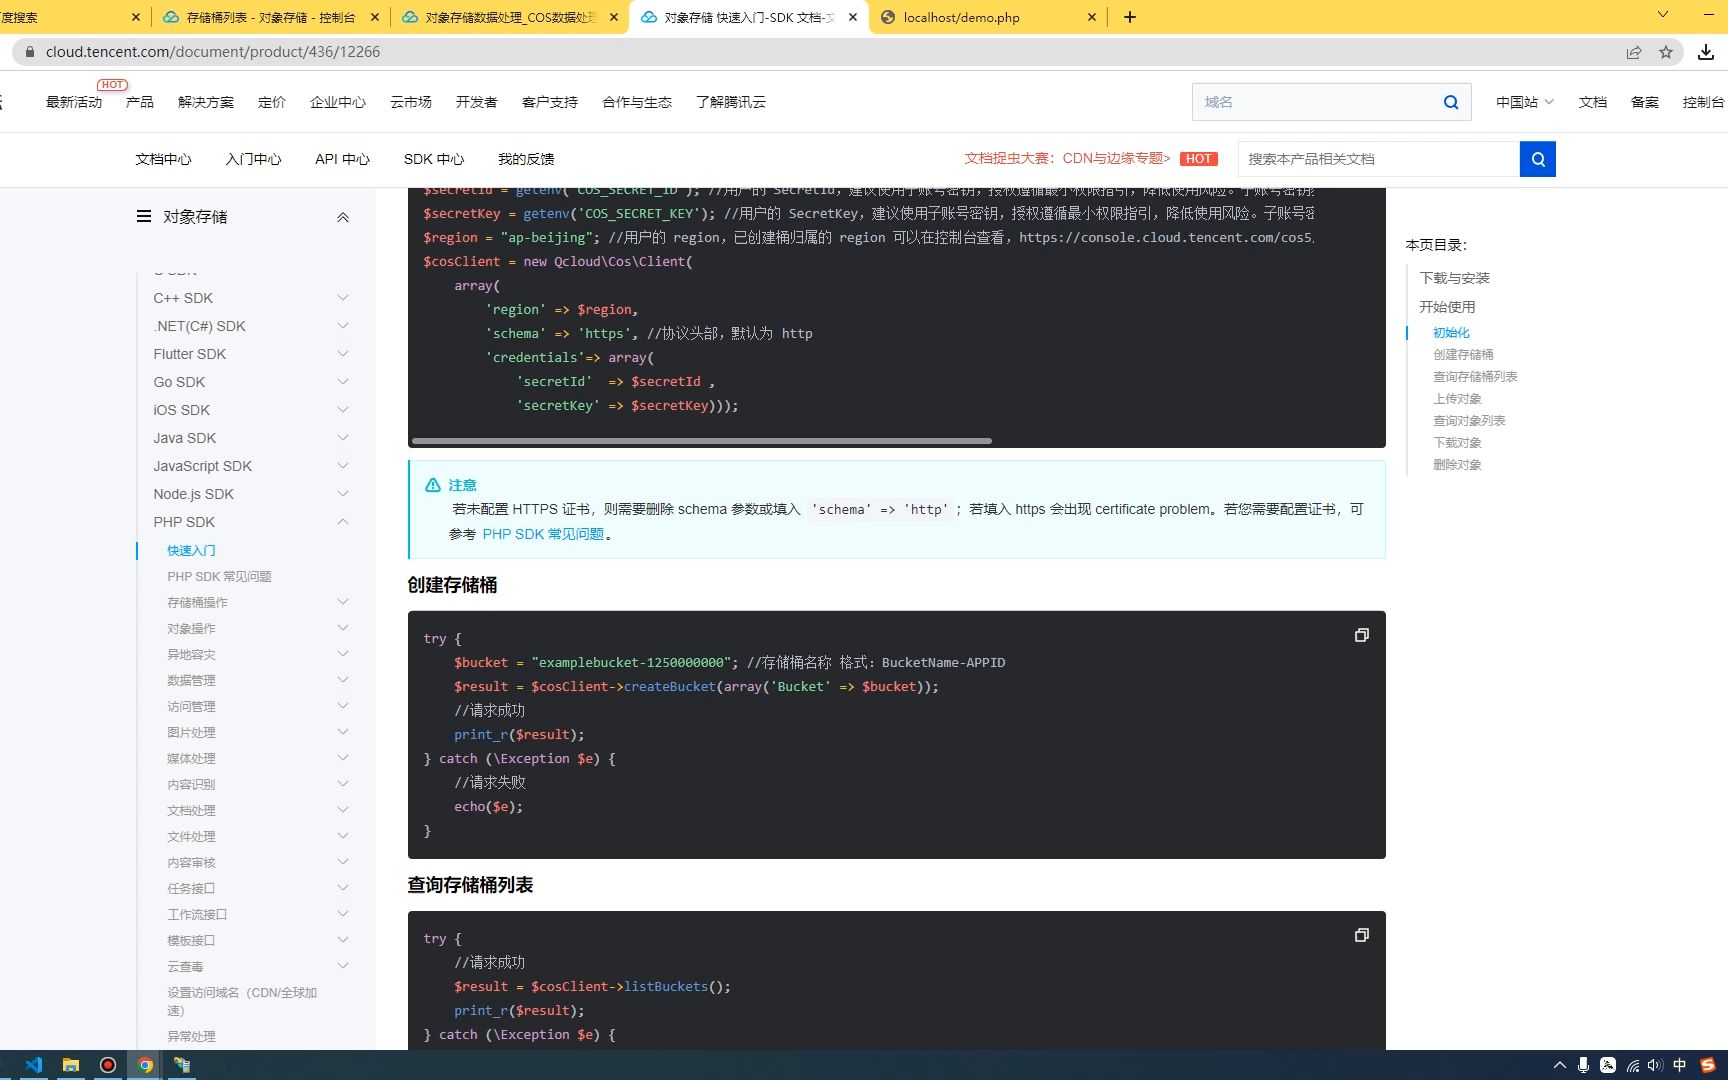Open the 中国站 region dropdown
1728x1080 pixels.
[1525, 102]
